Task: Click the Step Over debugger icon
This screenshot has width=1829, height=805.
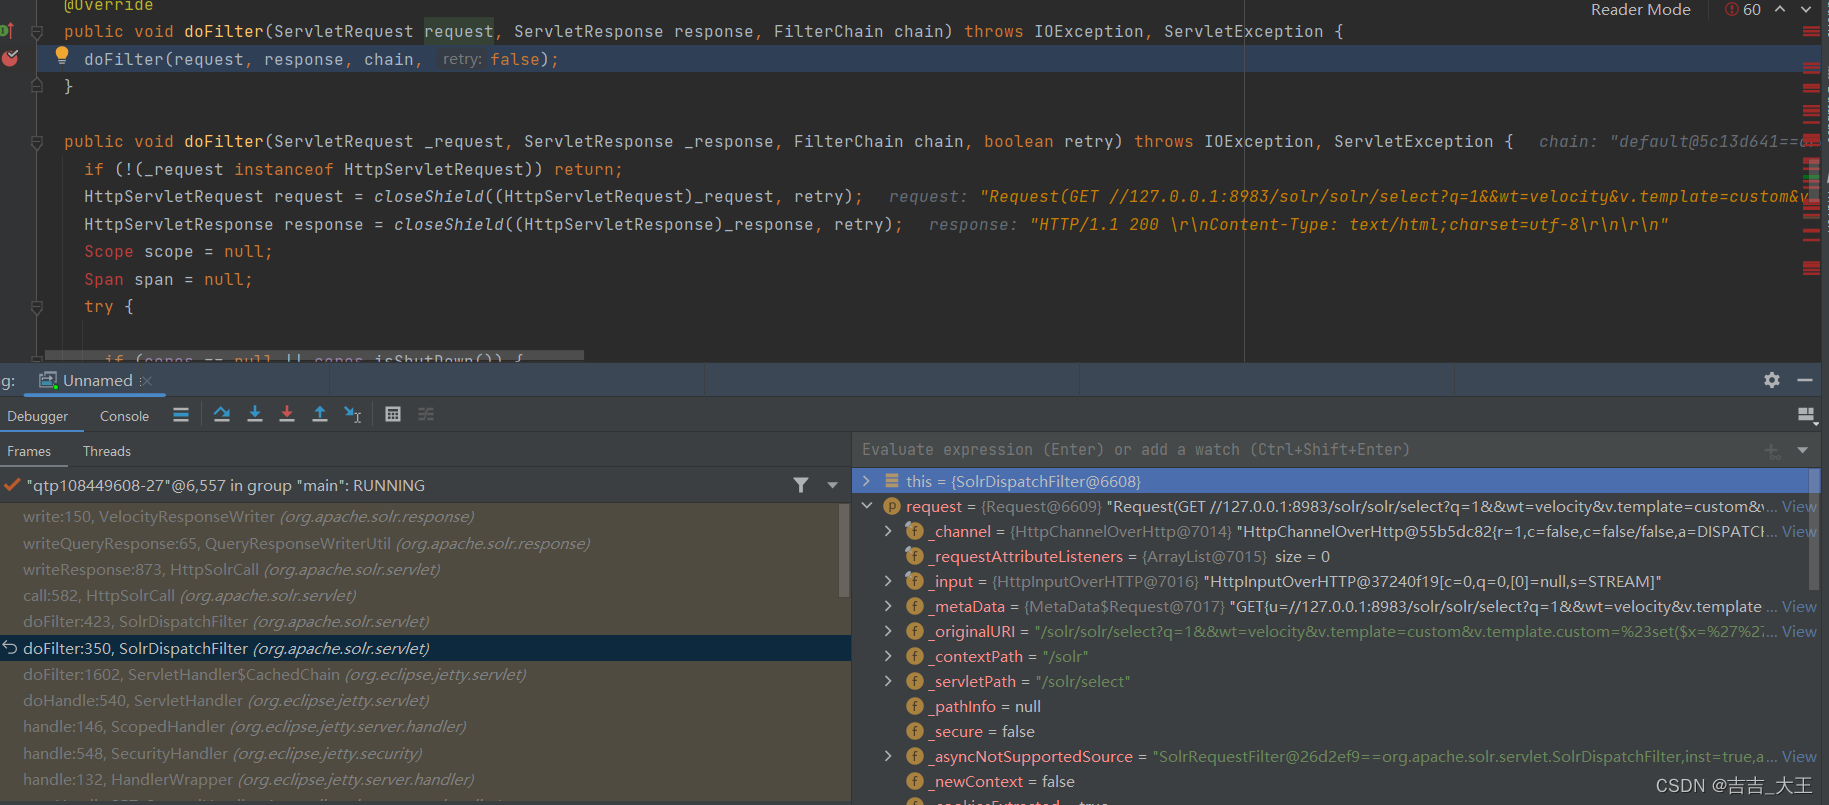Action: pyautogui.click(x=222, y=414)
